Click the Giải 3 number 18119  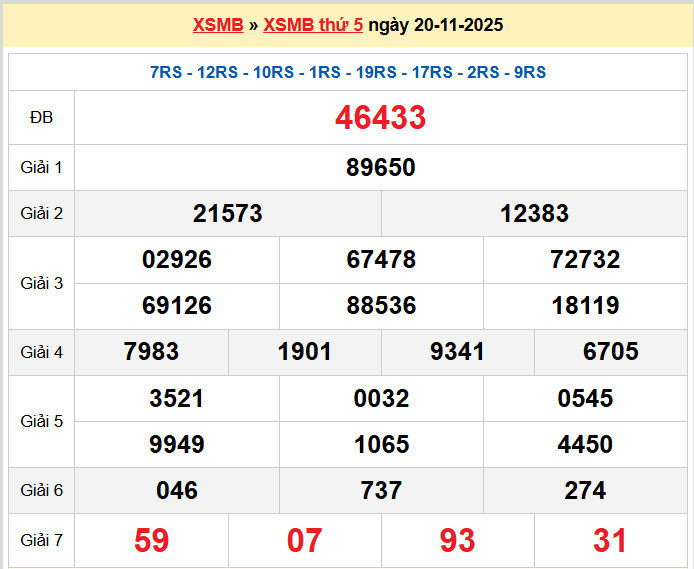pos(585,306)
